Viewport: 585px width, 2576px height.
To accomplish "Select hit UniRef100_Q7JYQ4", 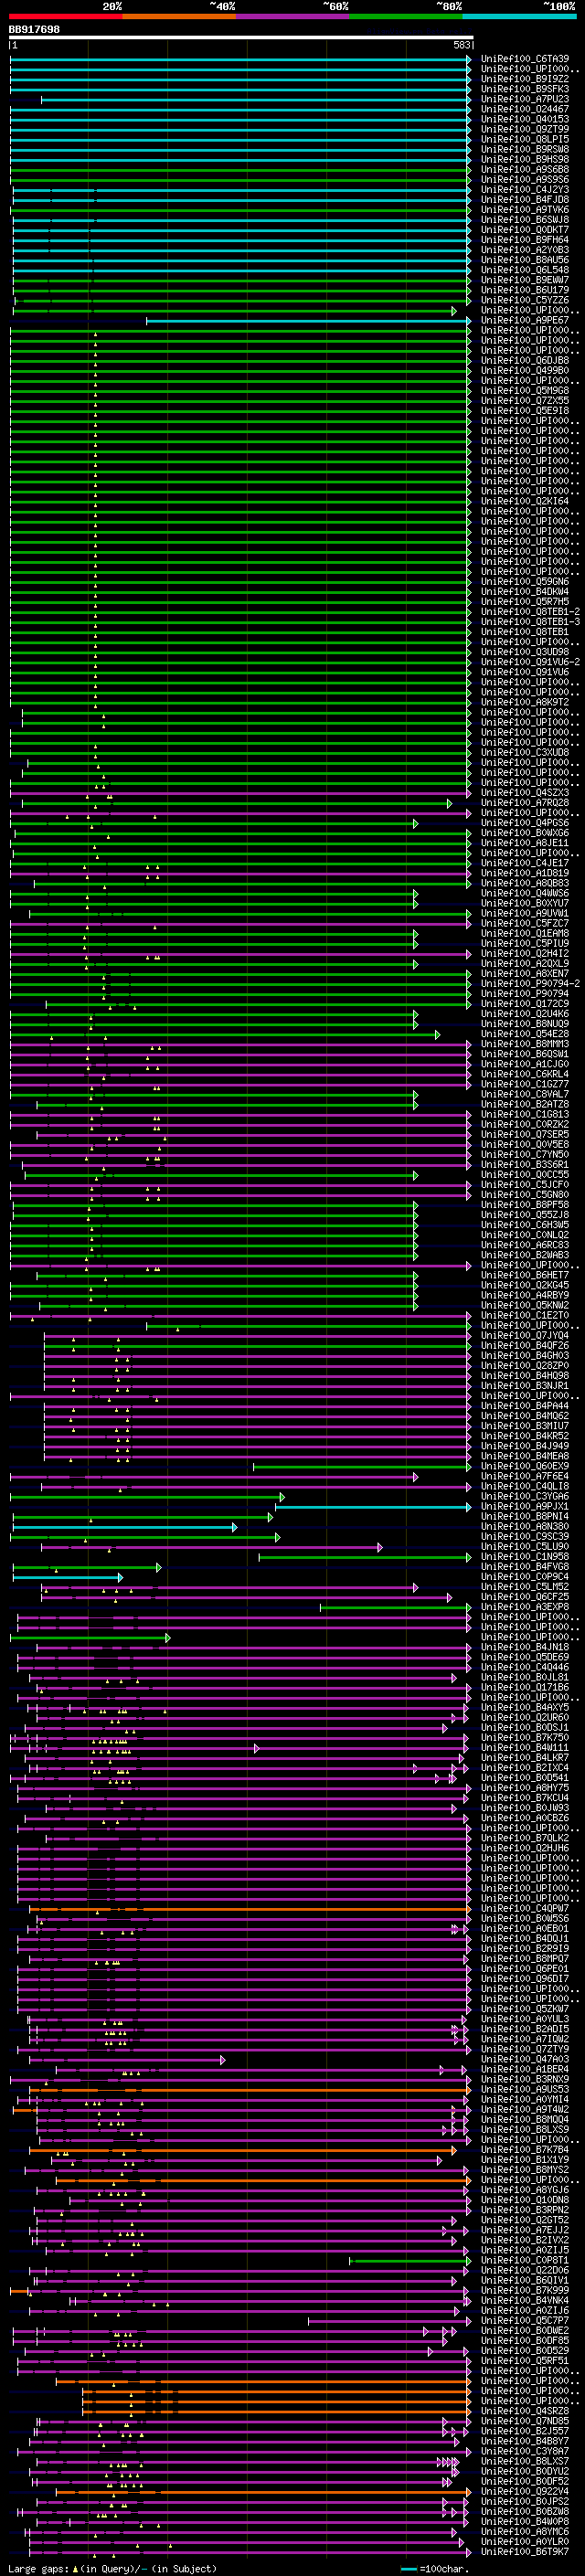I will click(x=525, y=1335).
